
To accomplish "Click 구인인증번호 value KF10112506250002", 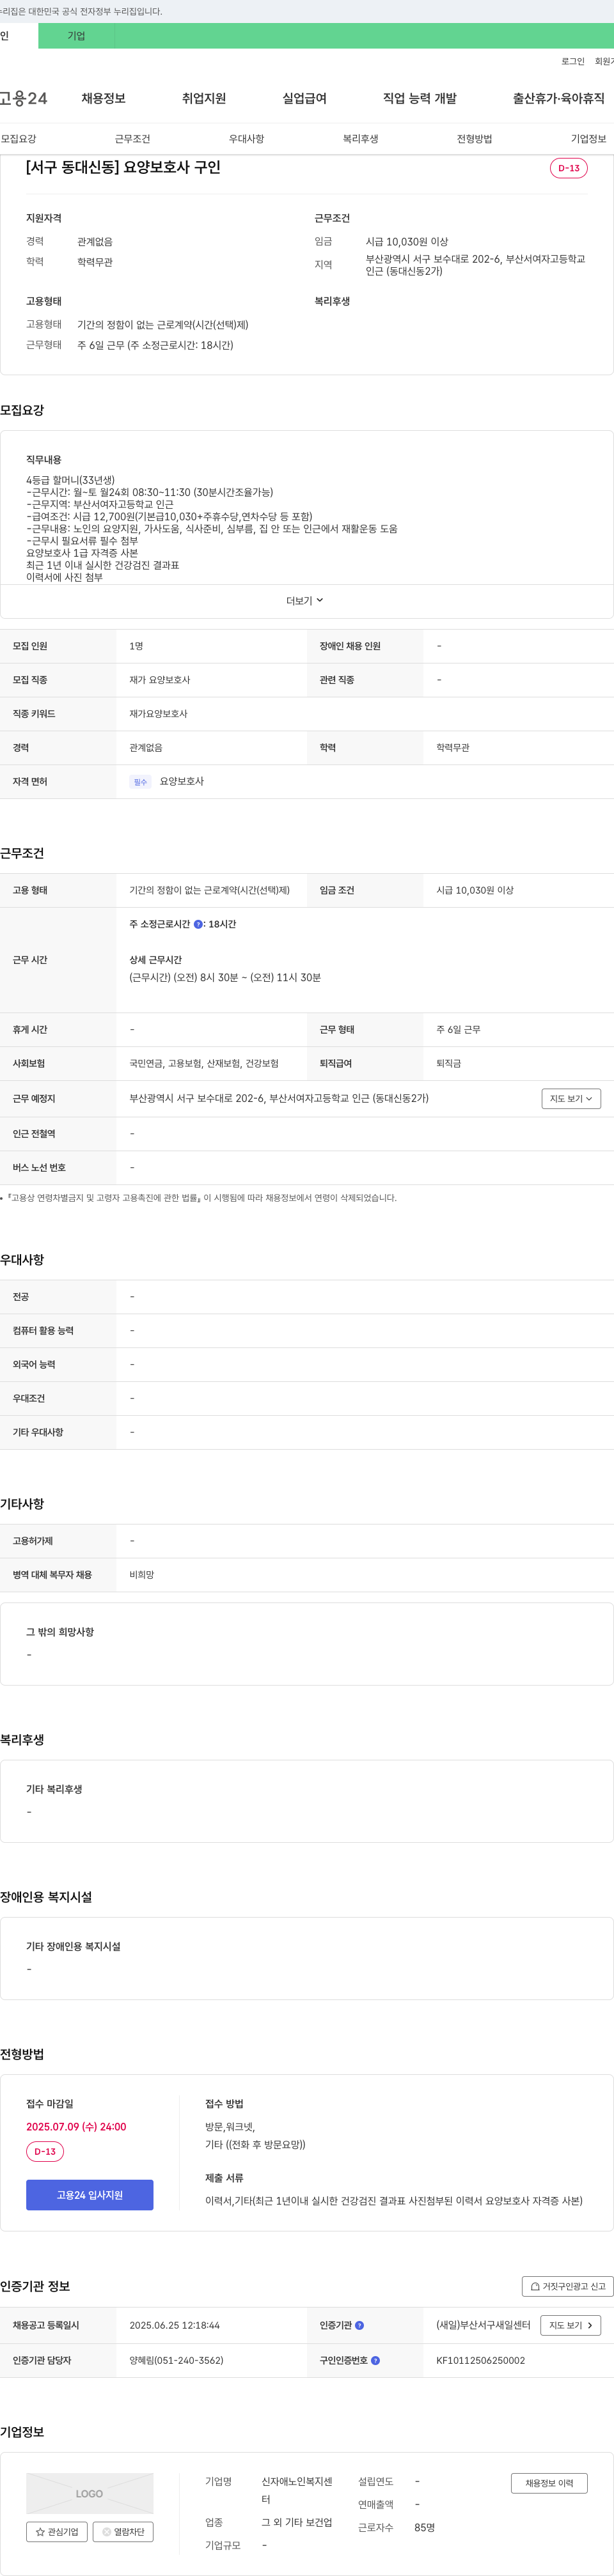I will coord(480,2360).
